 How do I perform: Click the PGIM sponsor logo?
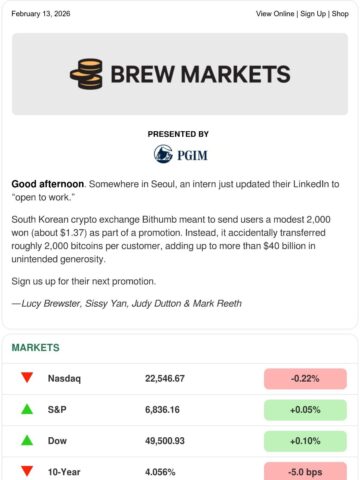coord(180,154)
